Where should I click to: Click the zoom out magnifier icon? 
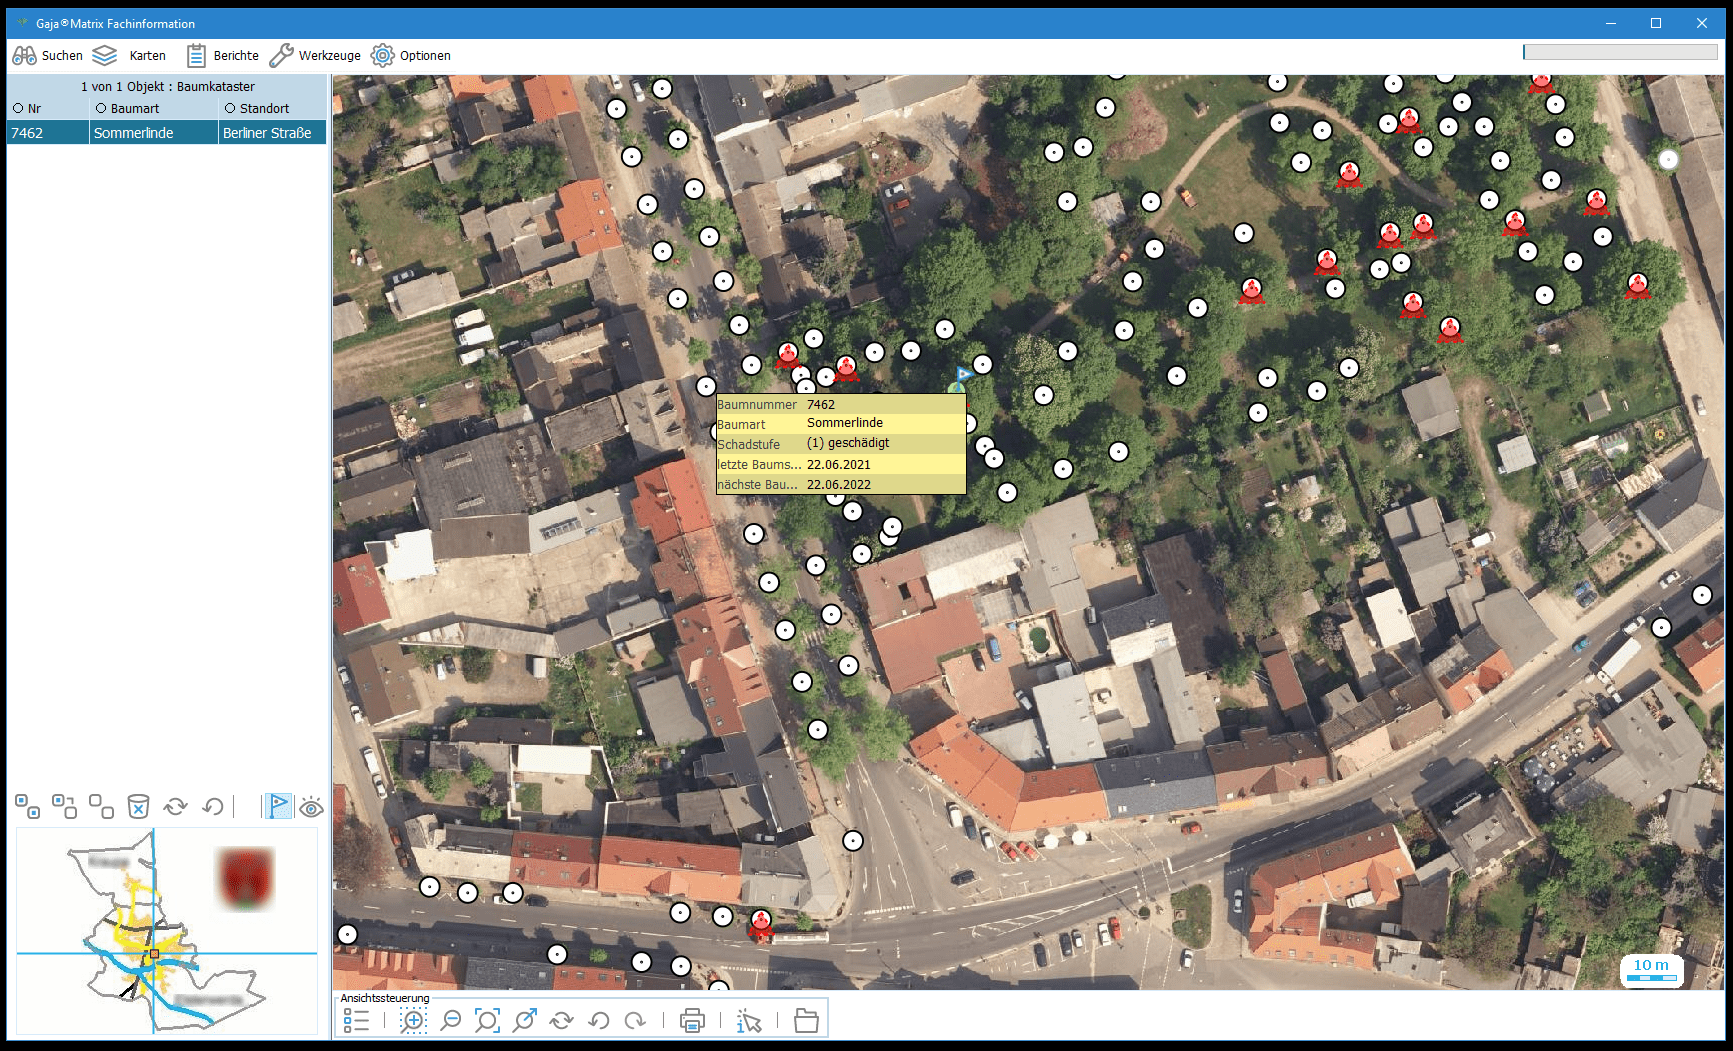451,1020
